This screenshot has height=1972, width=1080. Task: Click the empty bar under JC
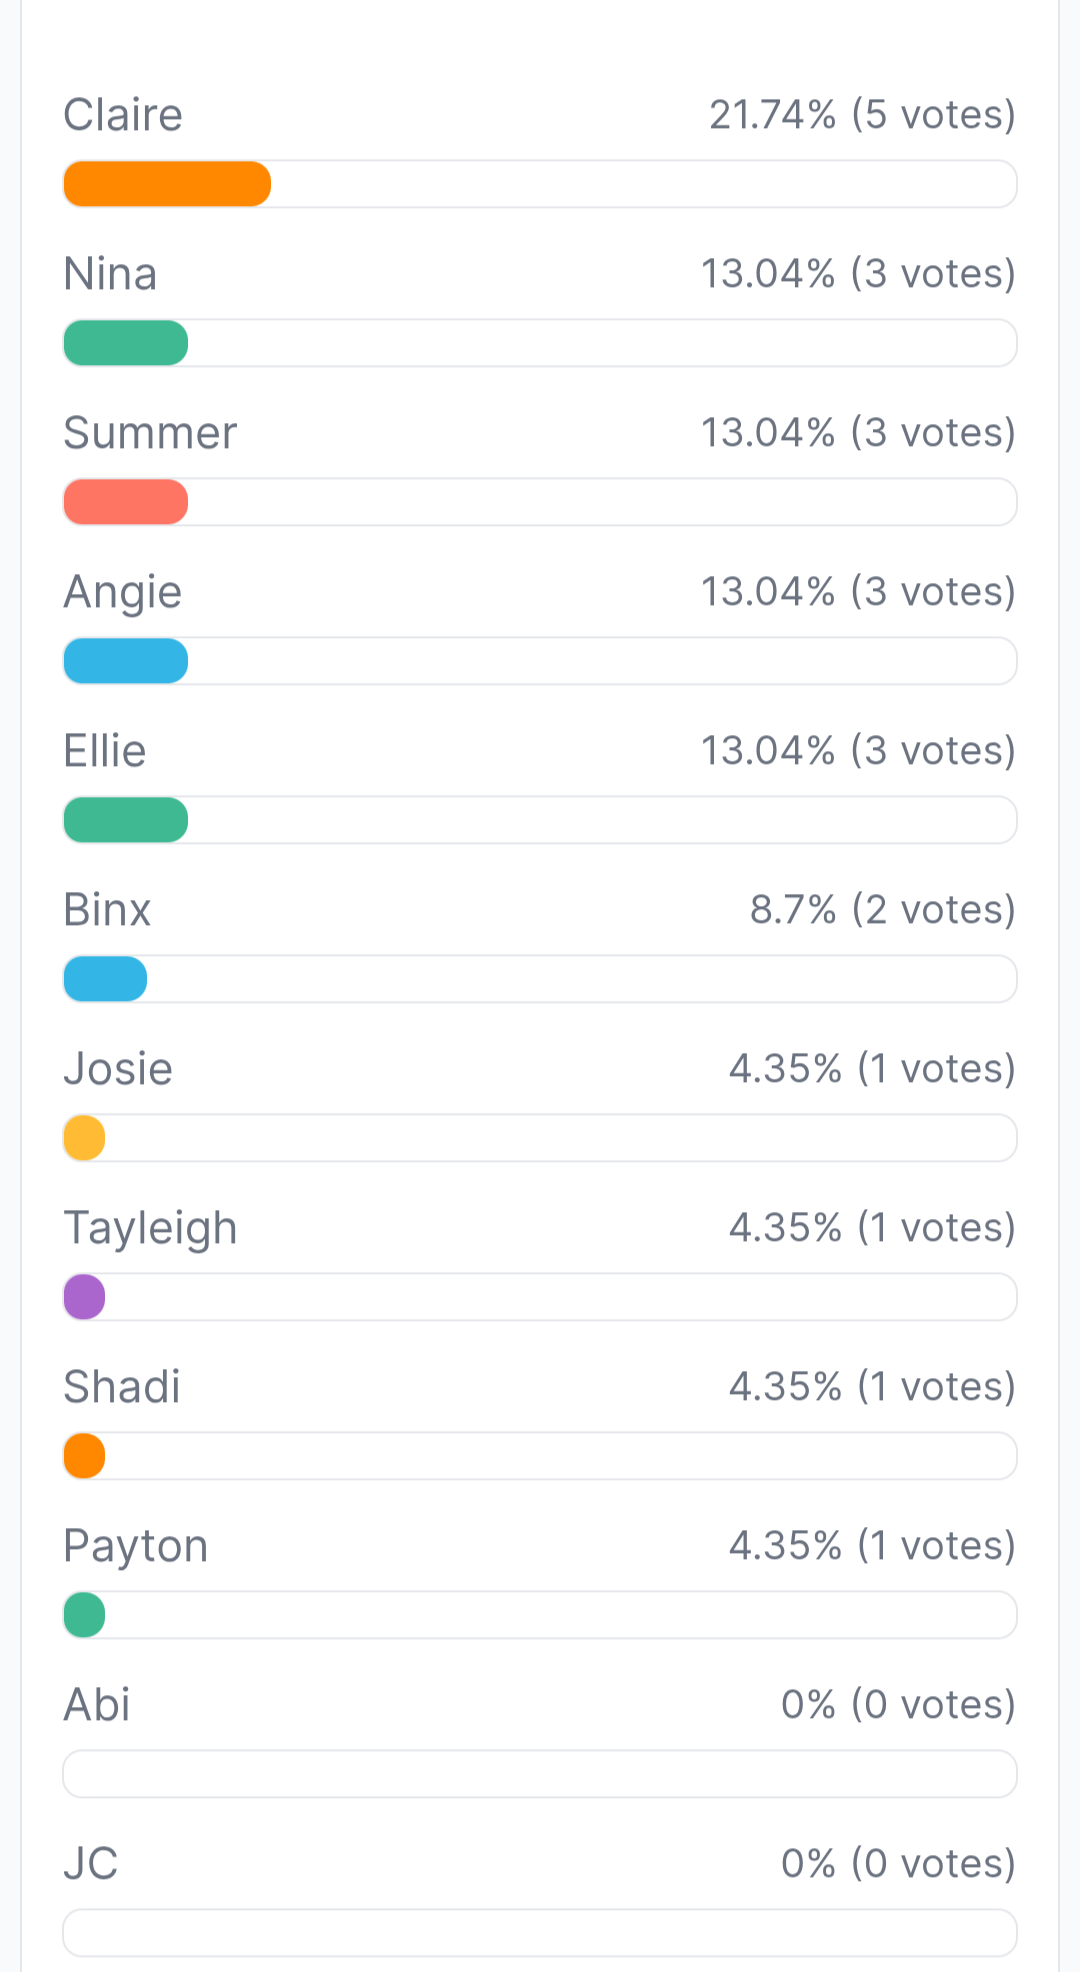click(540, 1933)
